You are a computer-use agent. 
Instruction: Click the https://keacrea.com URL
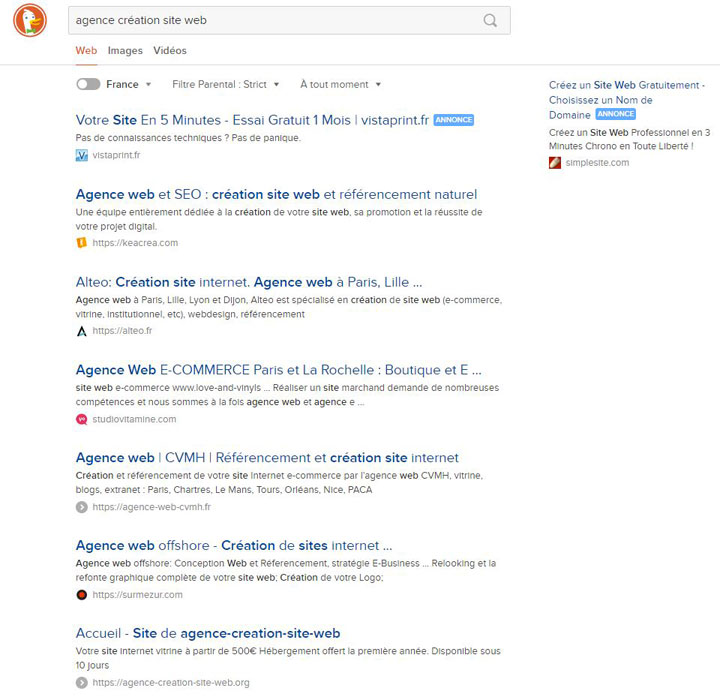coord(135,243)
